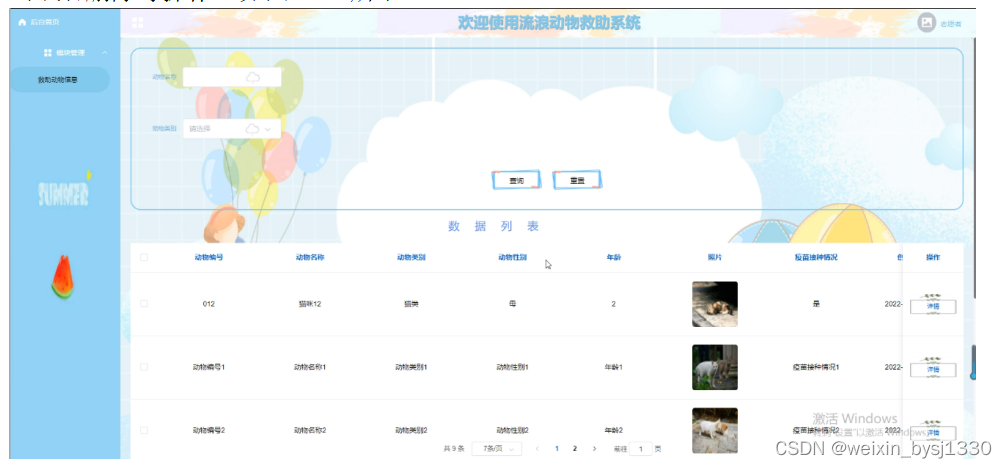1007x468 pixels.
Task: Click the cell 母 in first row
Action: point(512,304)
